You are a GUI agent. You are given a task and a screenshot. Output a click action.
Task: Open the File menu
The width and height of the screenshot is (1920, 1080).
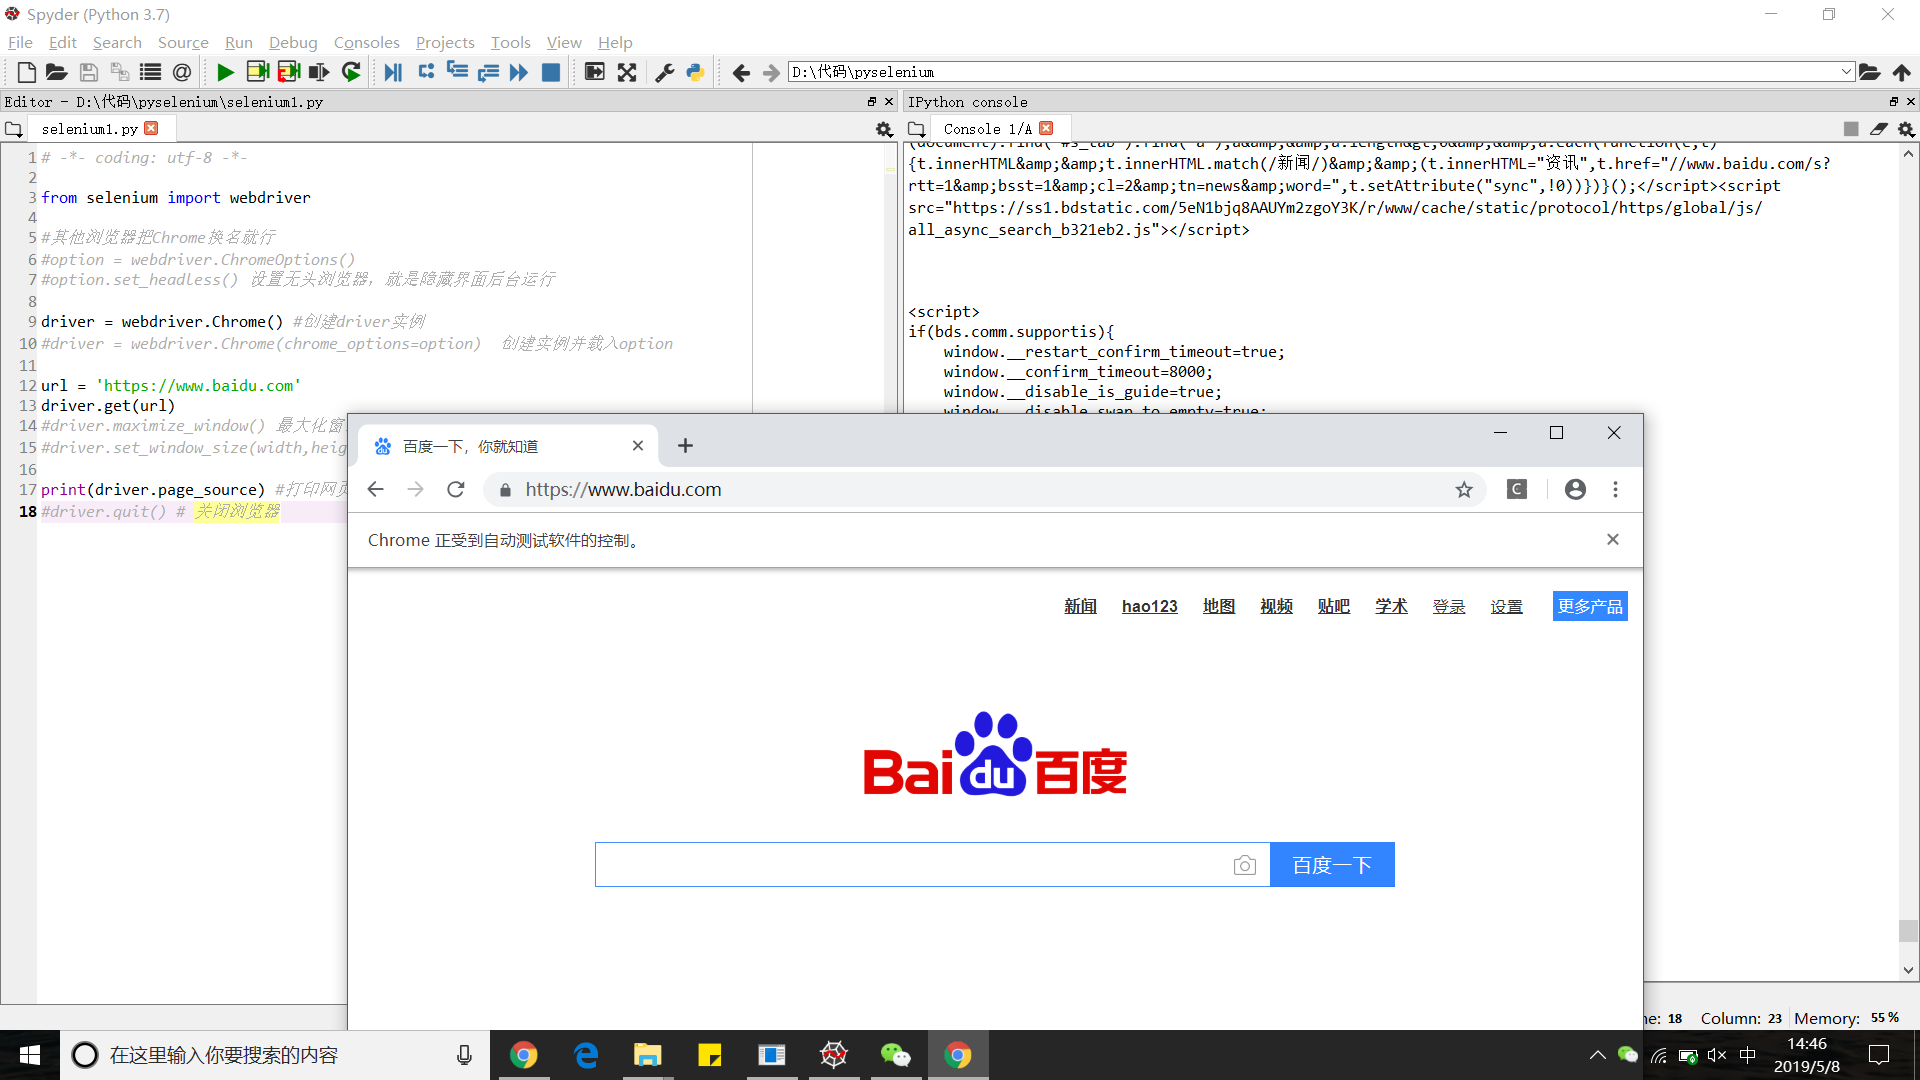[20, 42]
